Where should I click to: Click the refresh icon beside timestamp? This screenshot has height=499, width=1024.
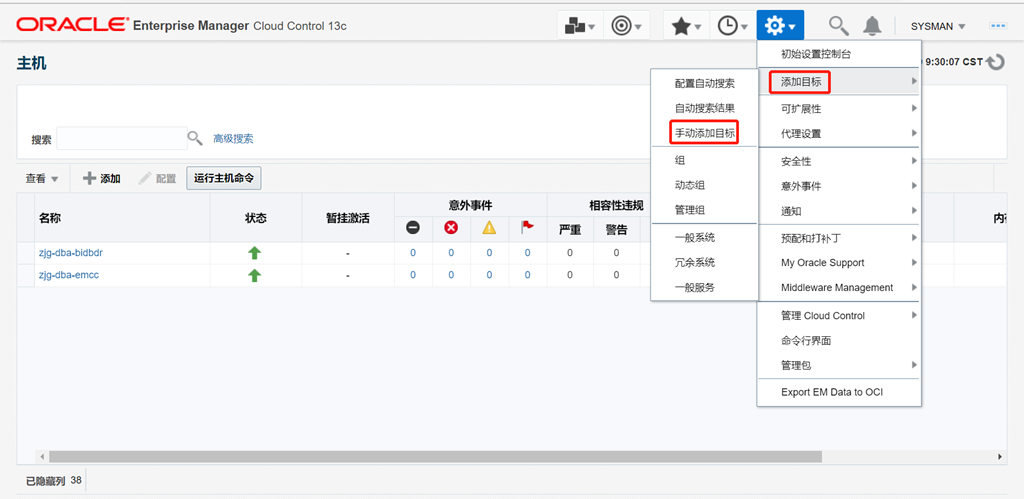pyautogui.click(x=995, y=63)
